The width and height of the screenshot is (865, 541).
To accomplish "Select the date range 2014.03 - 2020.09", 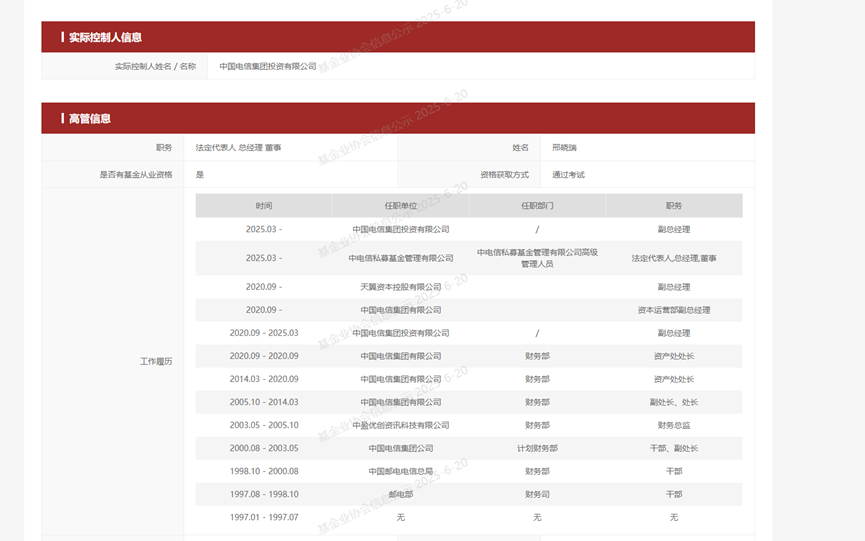I will (264, 379).
